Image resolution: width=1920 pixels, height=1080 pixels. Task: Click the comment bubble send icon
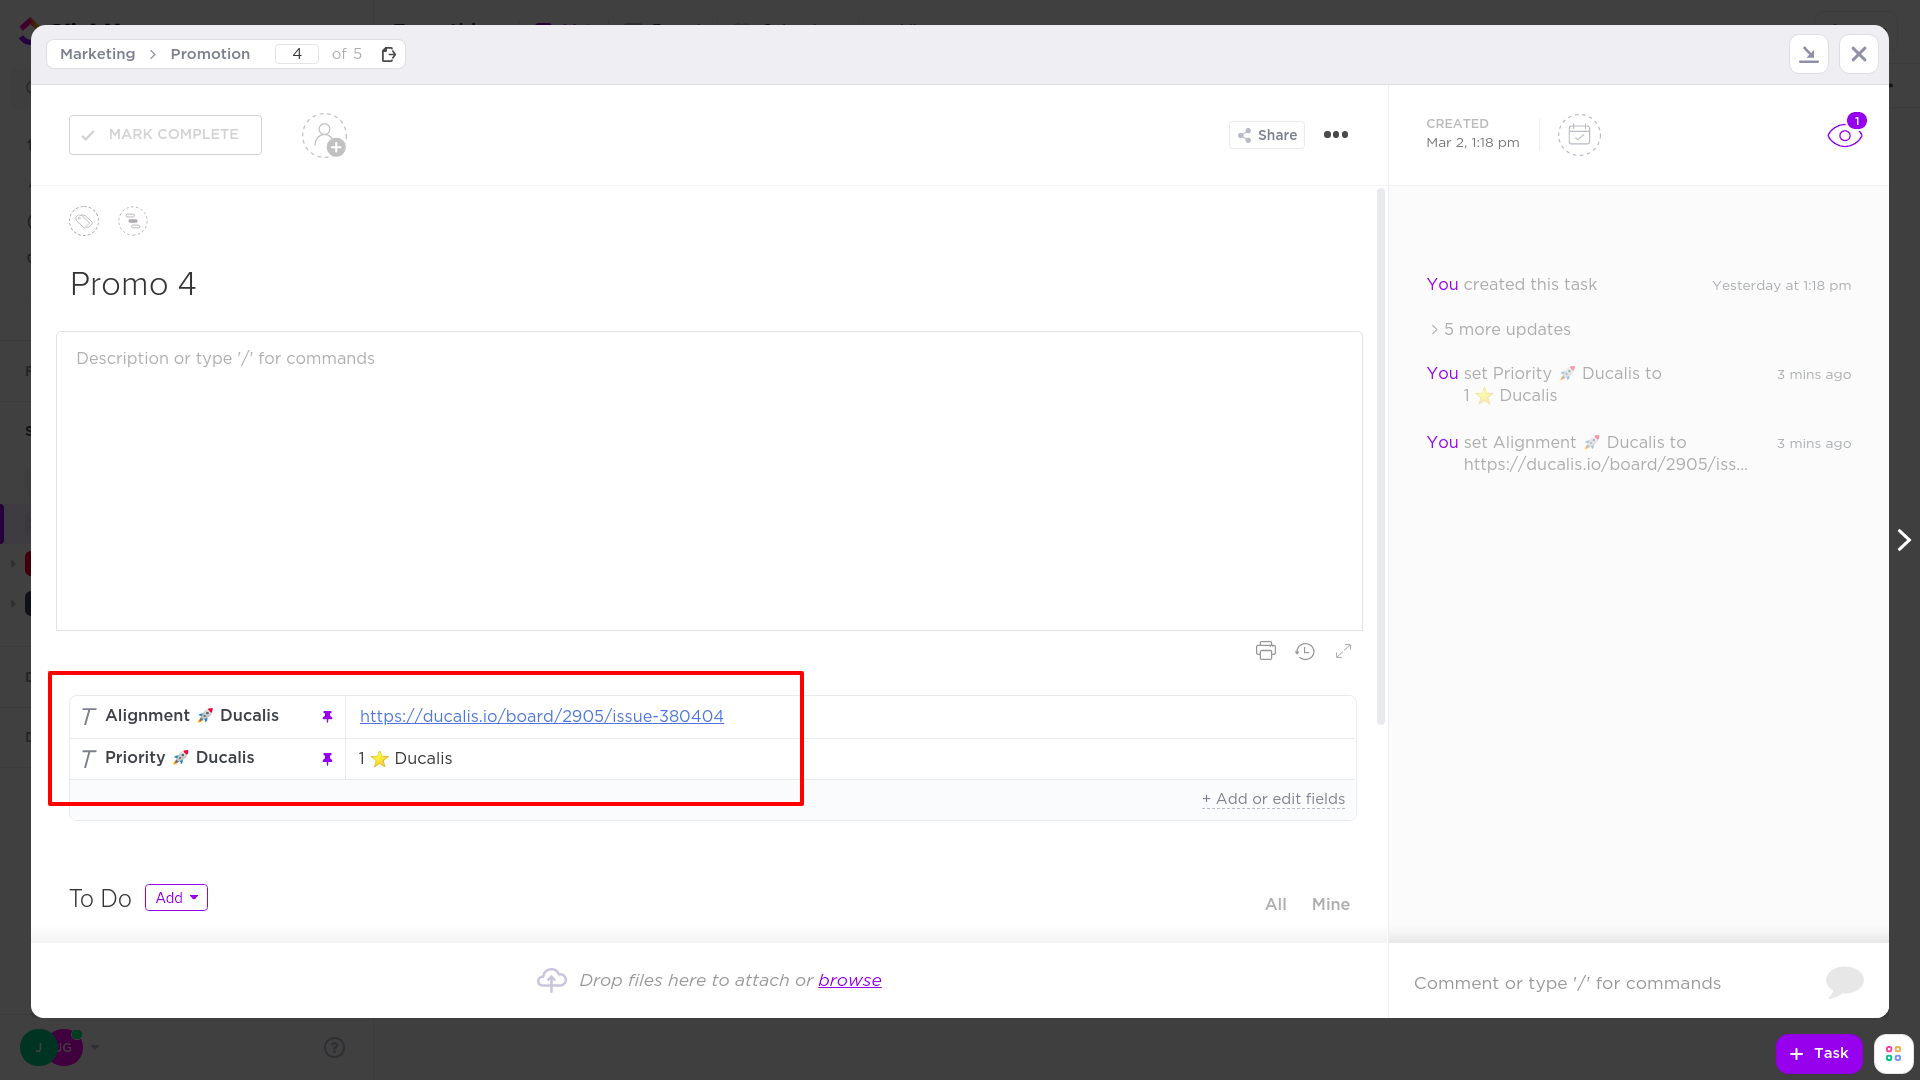pos(1845,982)
